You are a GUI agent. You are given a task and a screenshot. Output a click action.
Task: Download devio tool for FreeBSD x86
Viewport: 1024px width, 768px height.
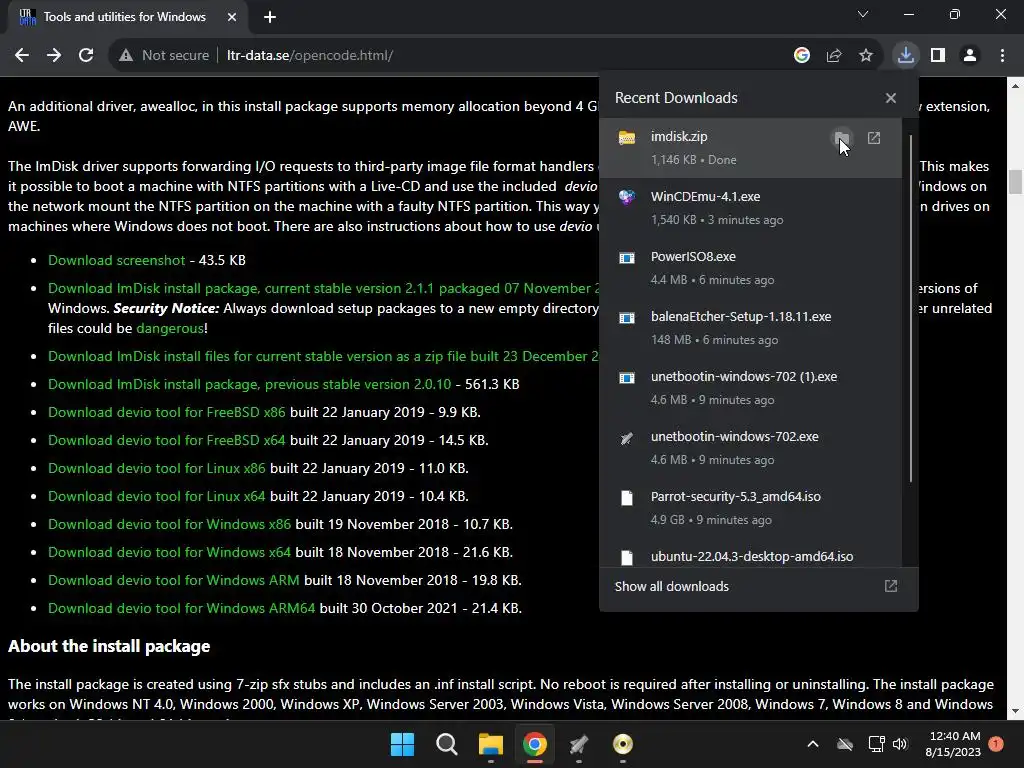click(167, 412)
